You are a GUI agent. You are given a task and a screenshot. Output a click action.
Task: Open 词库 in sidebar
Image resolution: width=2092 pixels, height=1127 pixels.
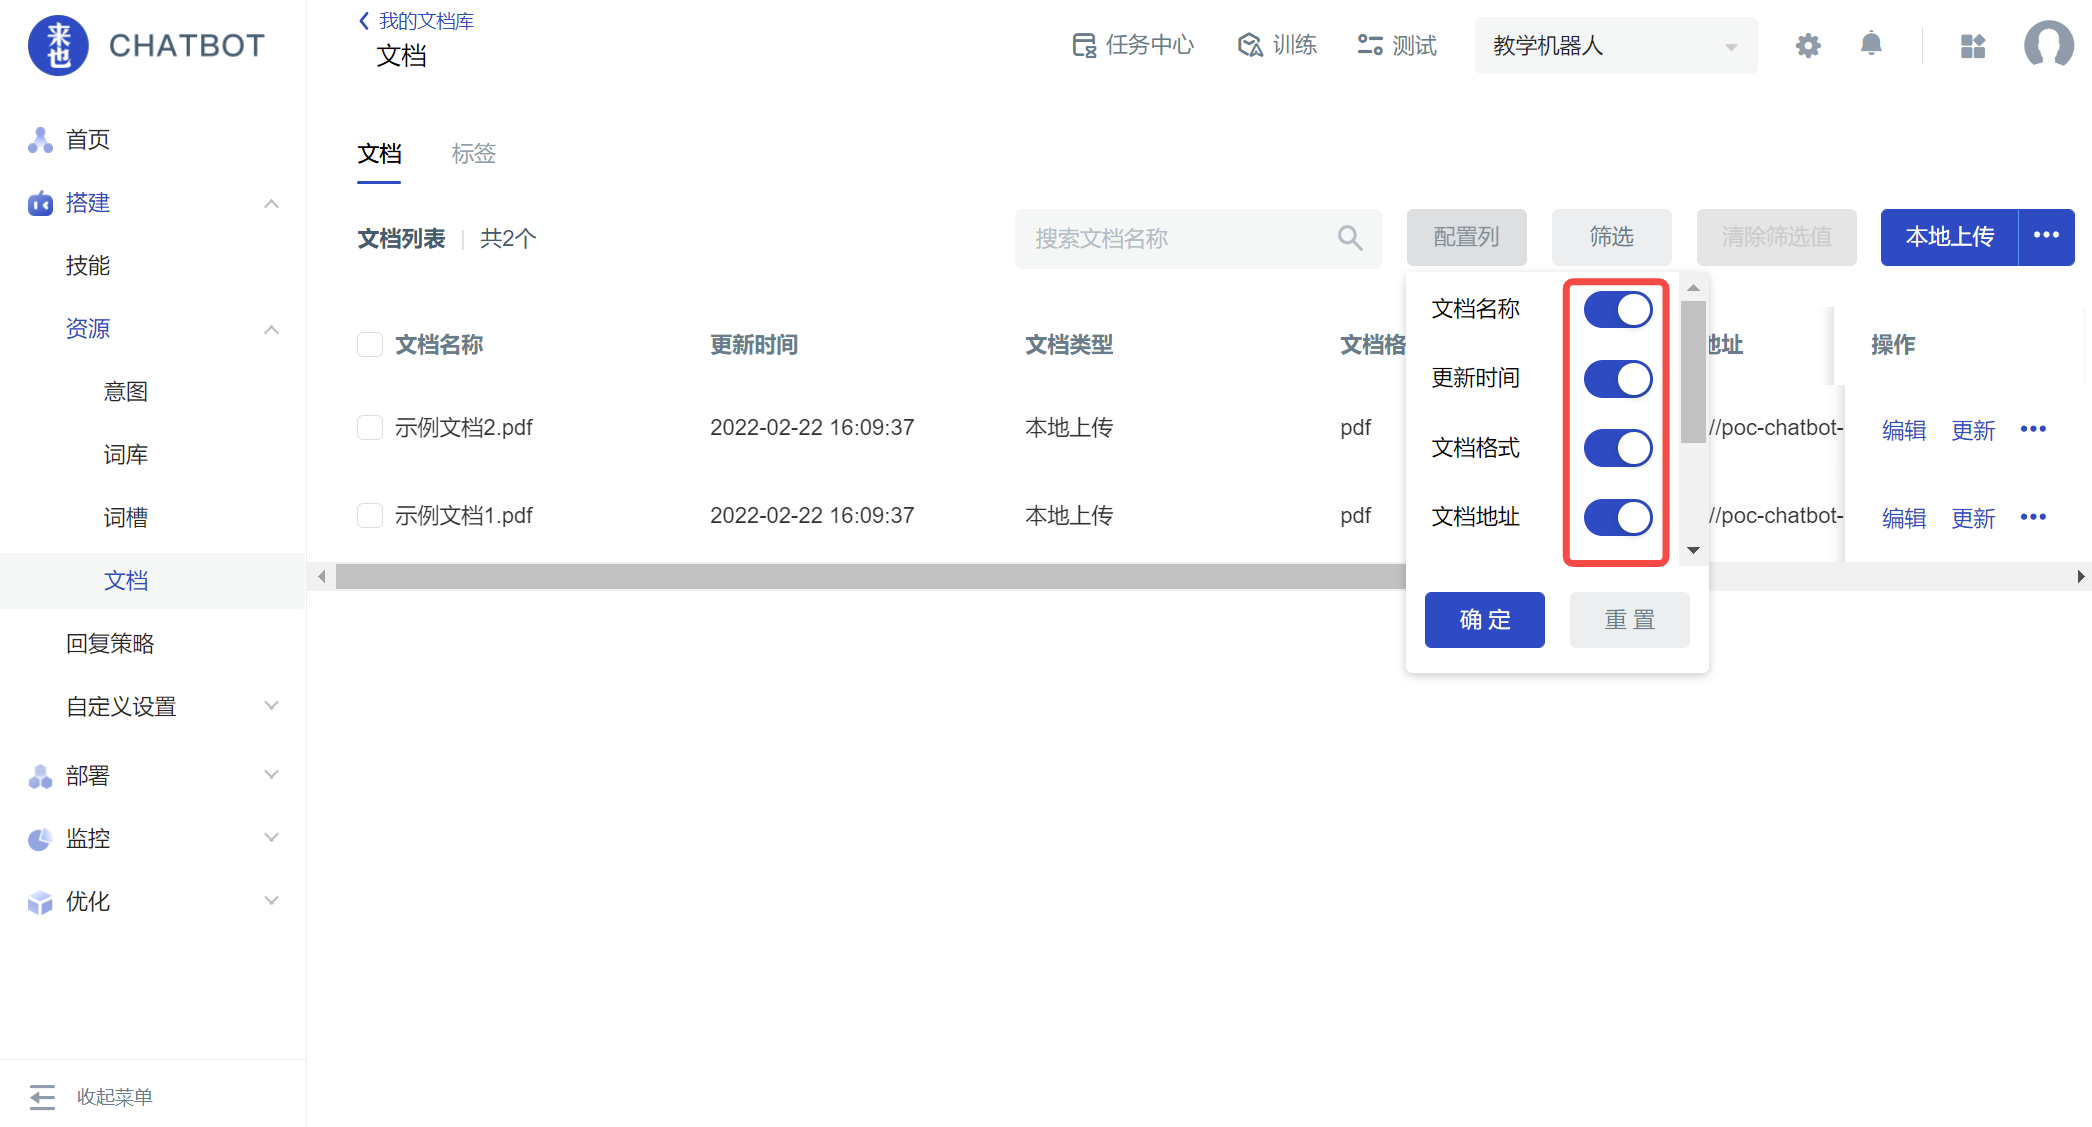click(x=126, y=455)
